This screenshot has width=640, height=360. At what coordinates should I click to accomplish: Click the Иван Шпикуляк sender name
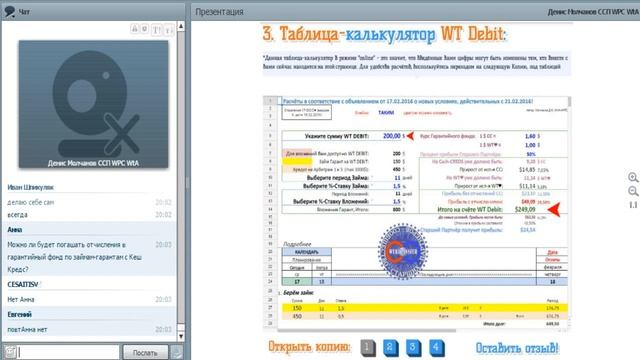click(31, 187)
